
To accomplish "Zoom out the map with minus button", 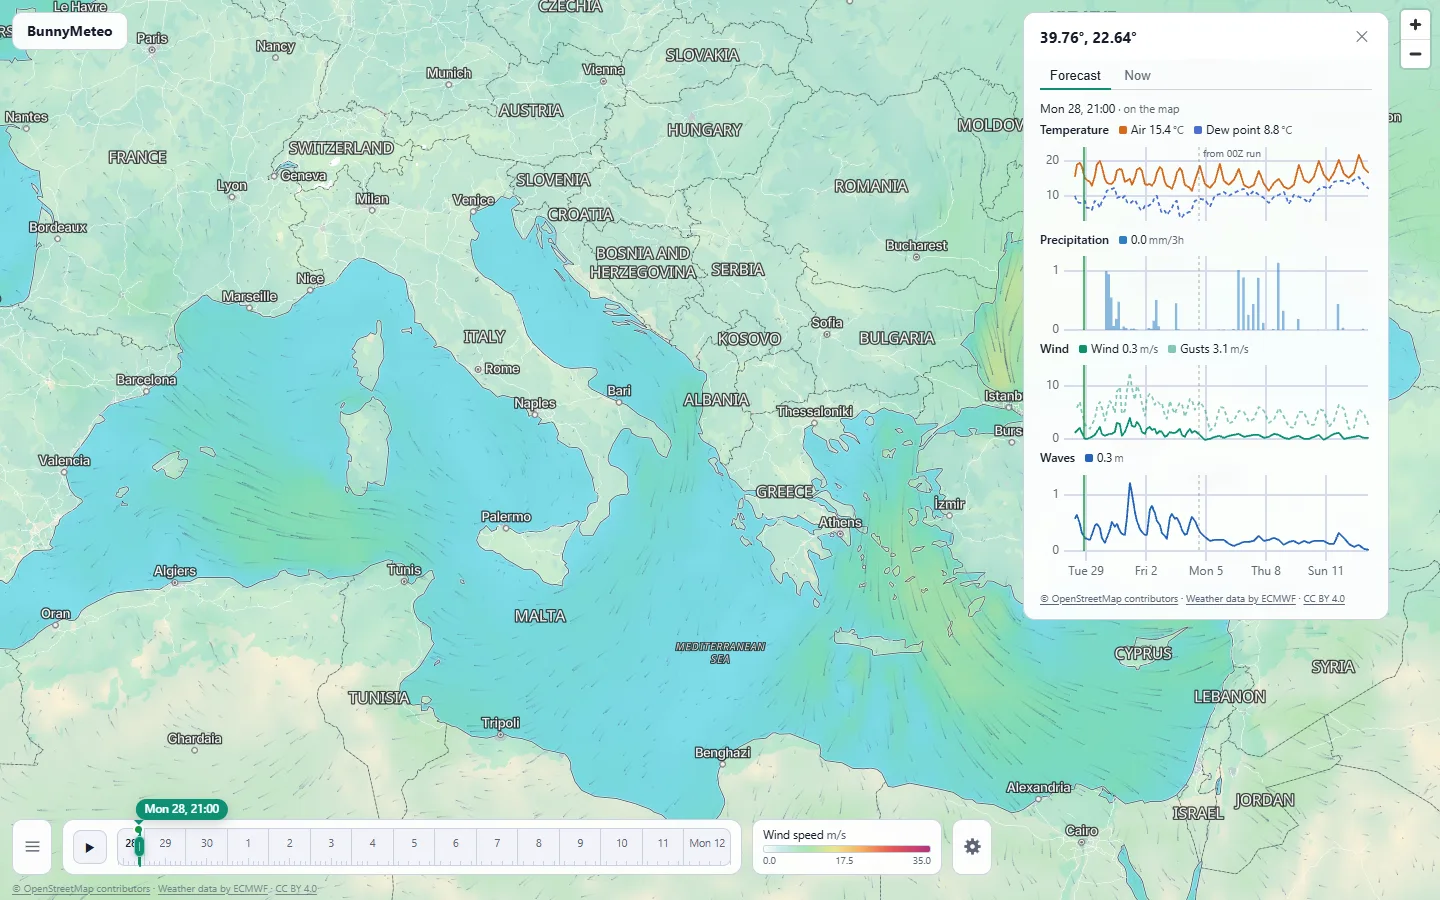I will tap(1415, 54).
